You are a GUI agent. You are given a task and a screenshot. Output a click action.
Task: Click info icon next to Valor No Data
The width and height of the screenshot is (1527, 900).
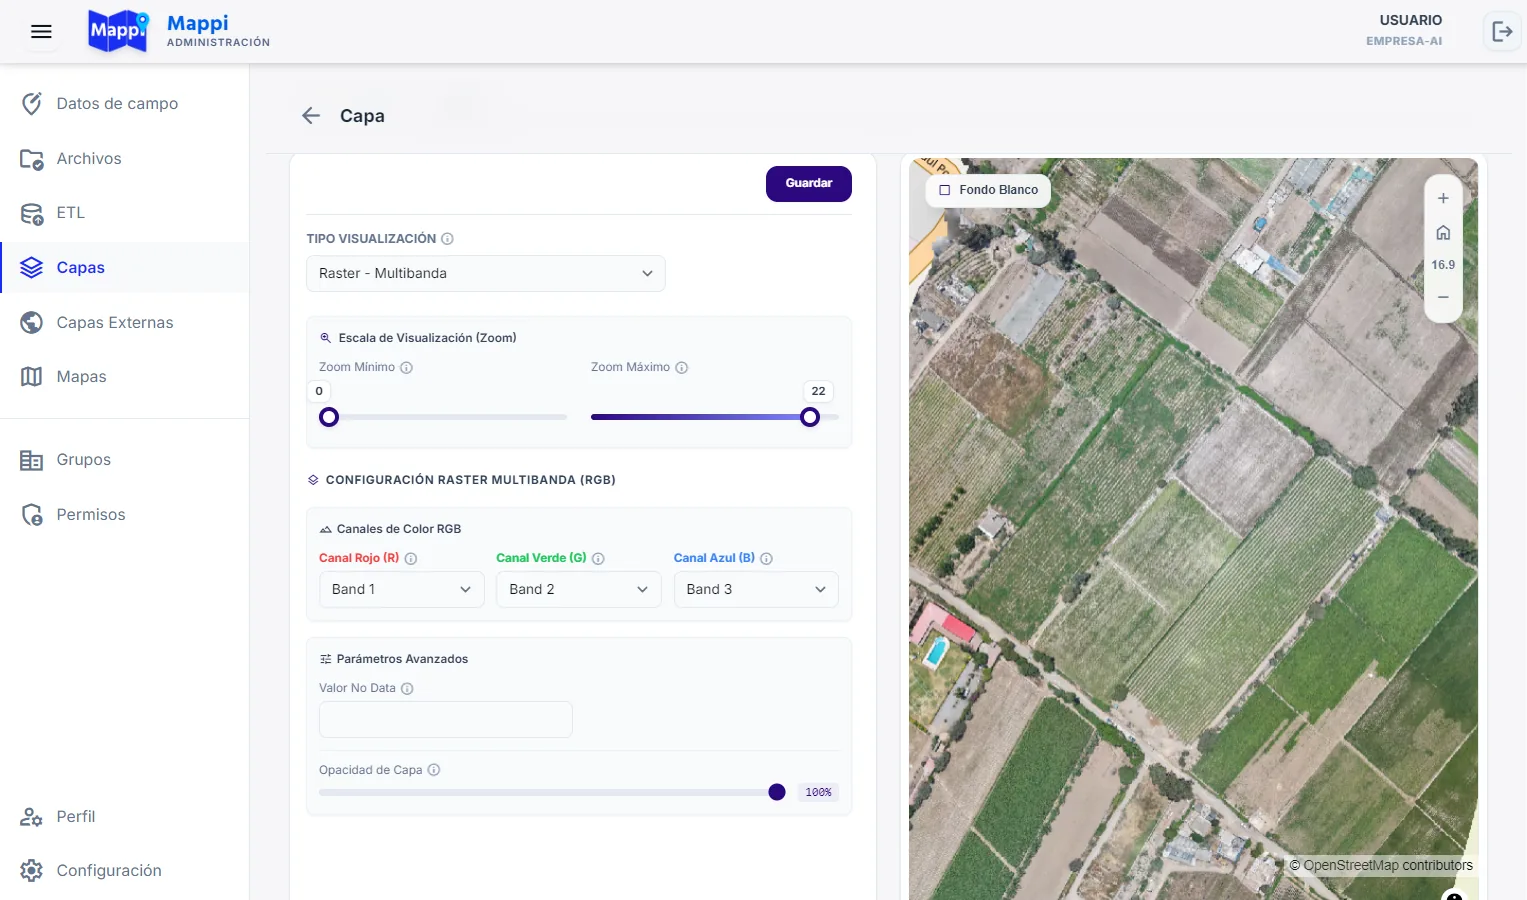[407, 689]
